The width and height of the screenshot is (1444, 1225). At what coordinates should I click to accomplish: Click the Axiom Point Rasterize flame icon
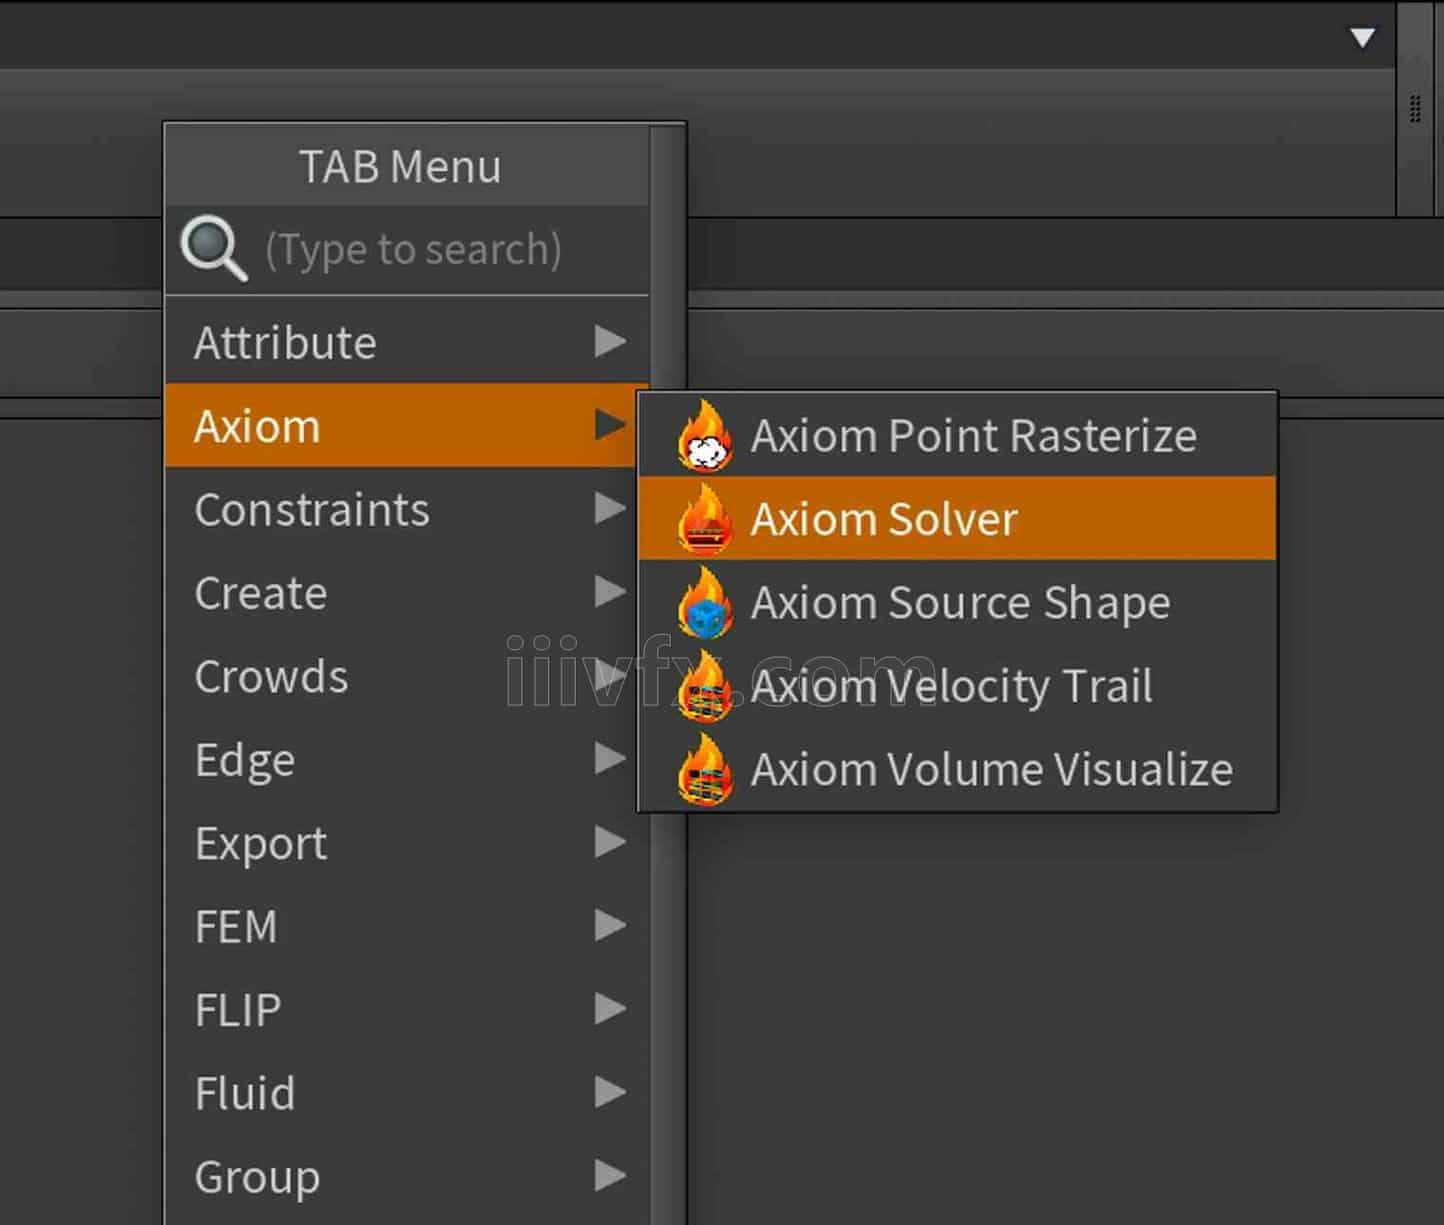[705, 436]
